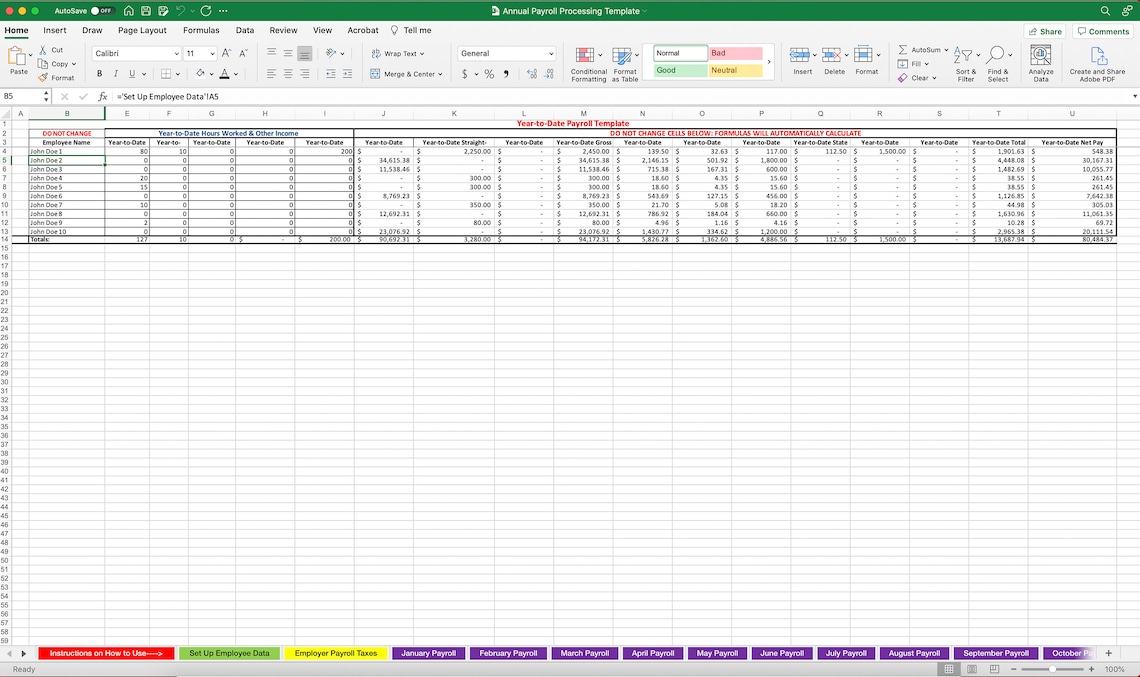1140x677 pixels.
Task: Apply percent number style
Action: point(488,73)
